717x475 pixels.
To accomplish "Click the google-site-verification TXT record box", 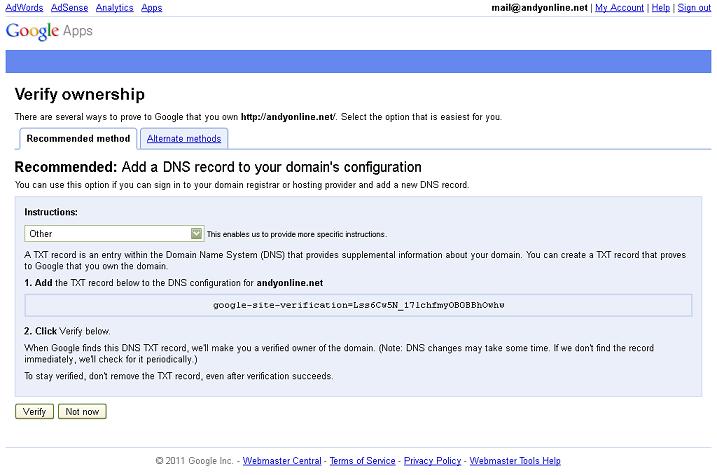I will click(358, 305).
